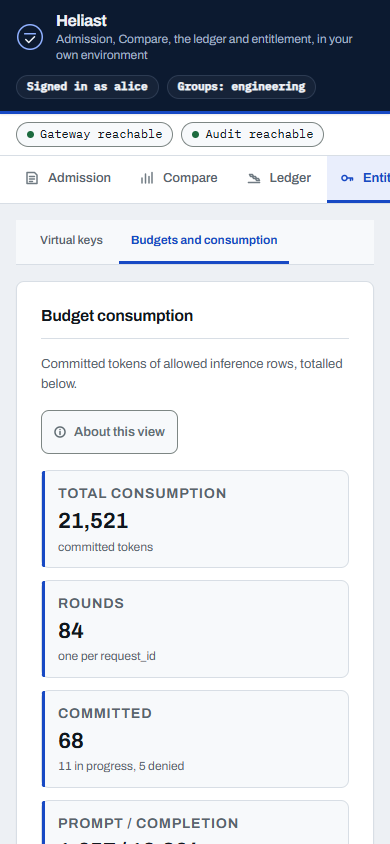Click the Entitlement key icon
The image size is (390, 844).
tap(348, 178)
